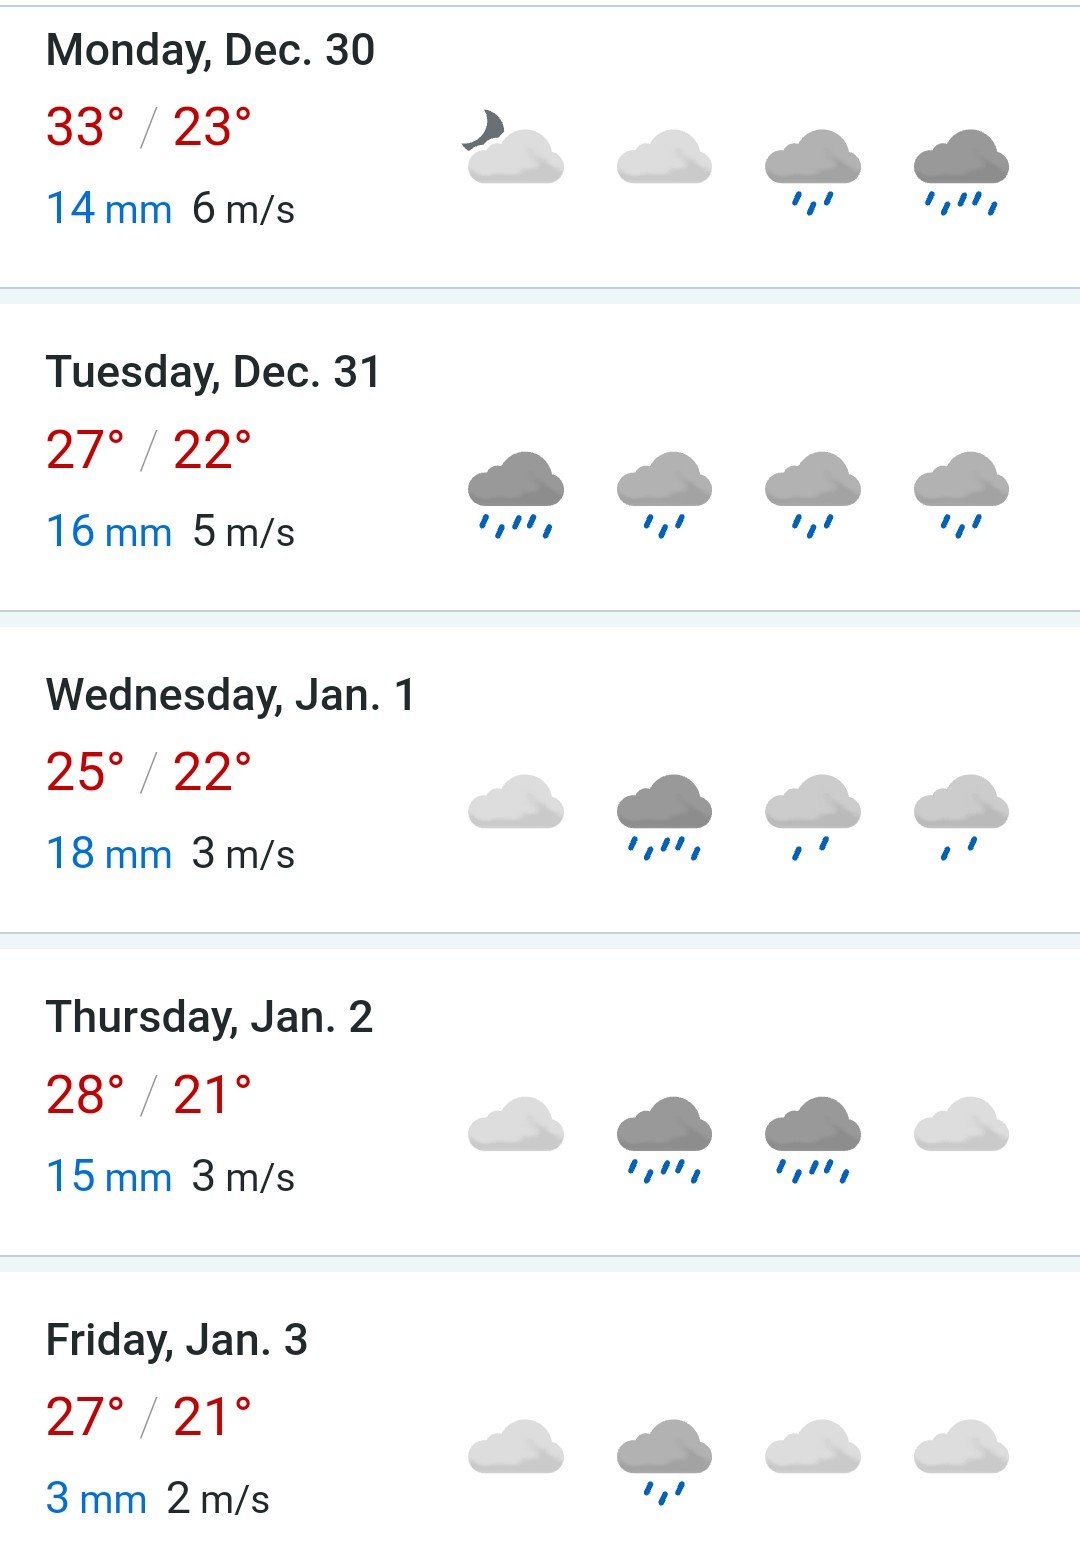Click Wednesday's first plain cloud icon

(x=516, y=801)
